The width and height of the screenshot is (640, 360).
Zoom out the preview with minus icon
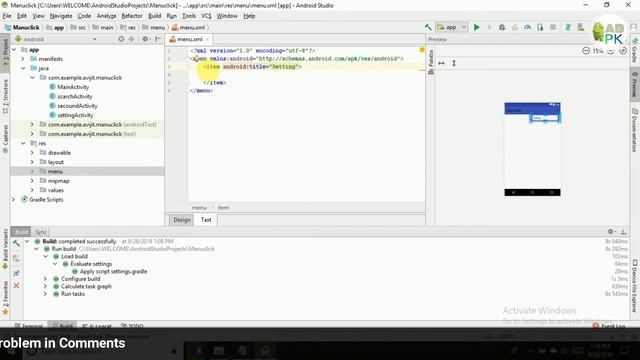point(586,51)
